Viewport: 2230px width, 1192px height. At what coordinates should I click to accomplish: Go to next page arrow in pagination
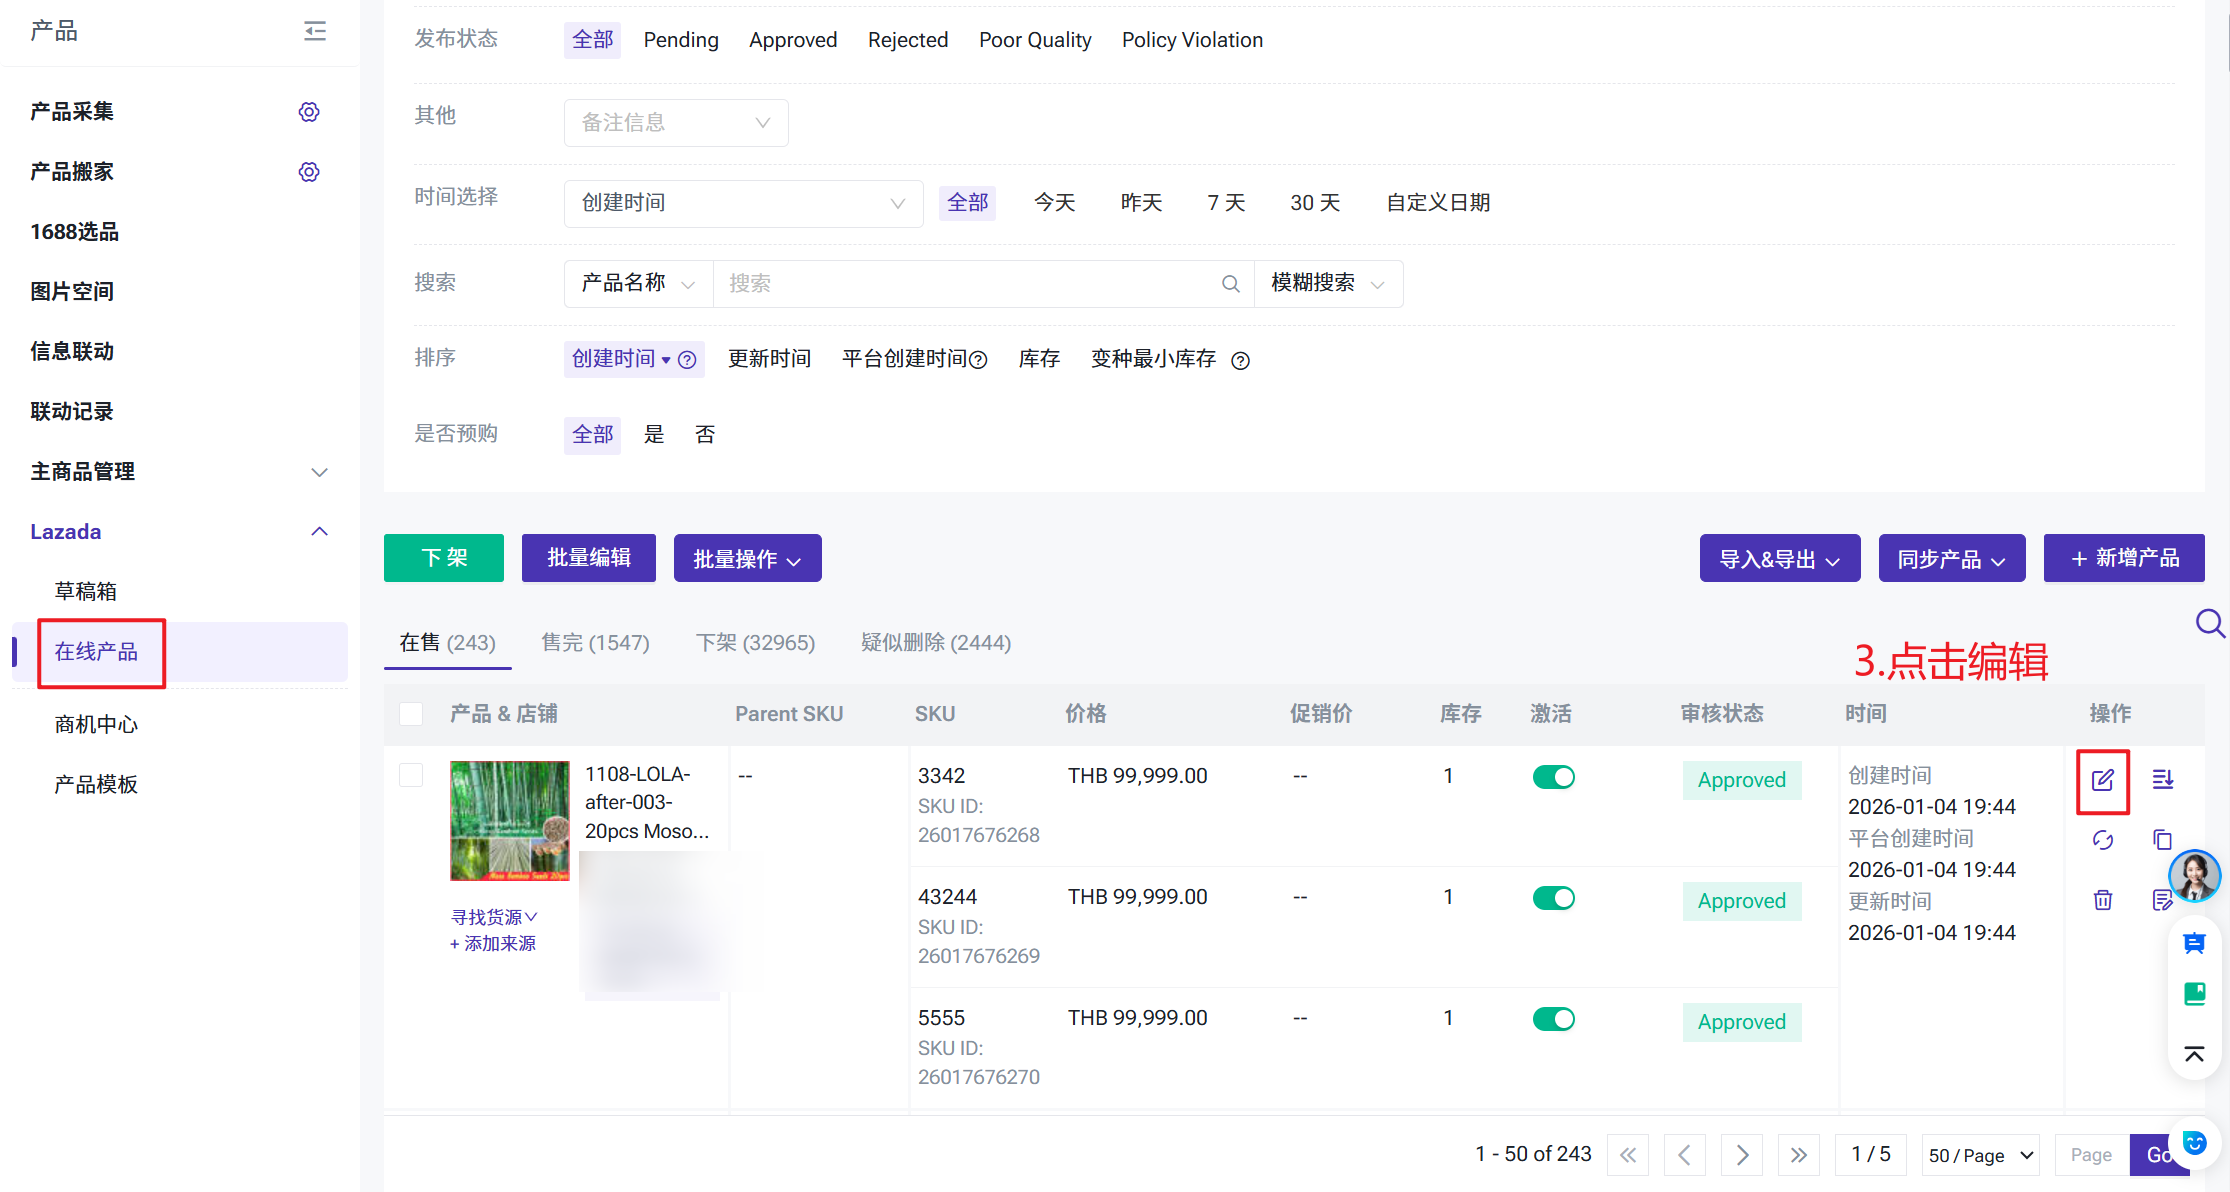pyautogui.click(x=1742, y=1155)
